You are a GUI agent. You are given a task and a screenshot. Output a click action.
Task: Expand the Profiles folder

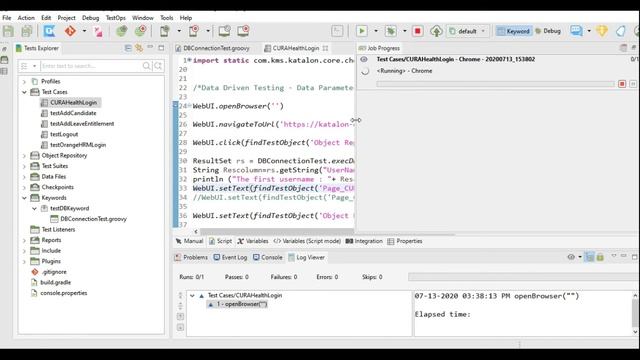pos(24,82)
